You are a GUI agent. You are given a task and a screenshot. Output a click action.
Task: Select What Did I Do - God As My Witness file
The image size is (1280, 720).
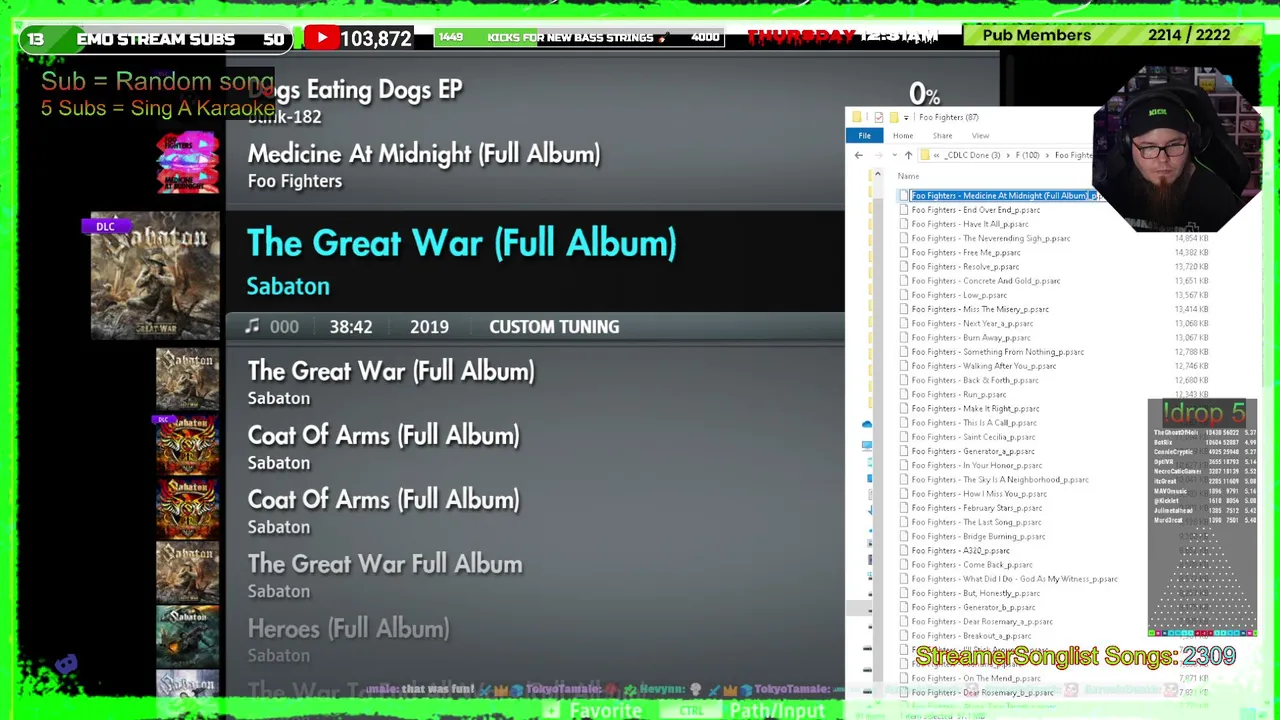coord(1014,579)
